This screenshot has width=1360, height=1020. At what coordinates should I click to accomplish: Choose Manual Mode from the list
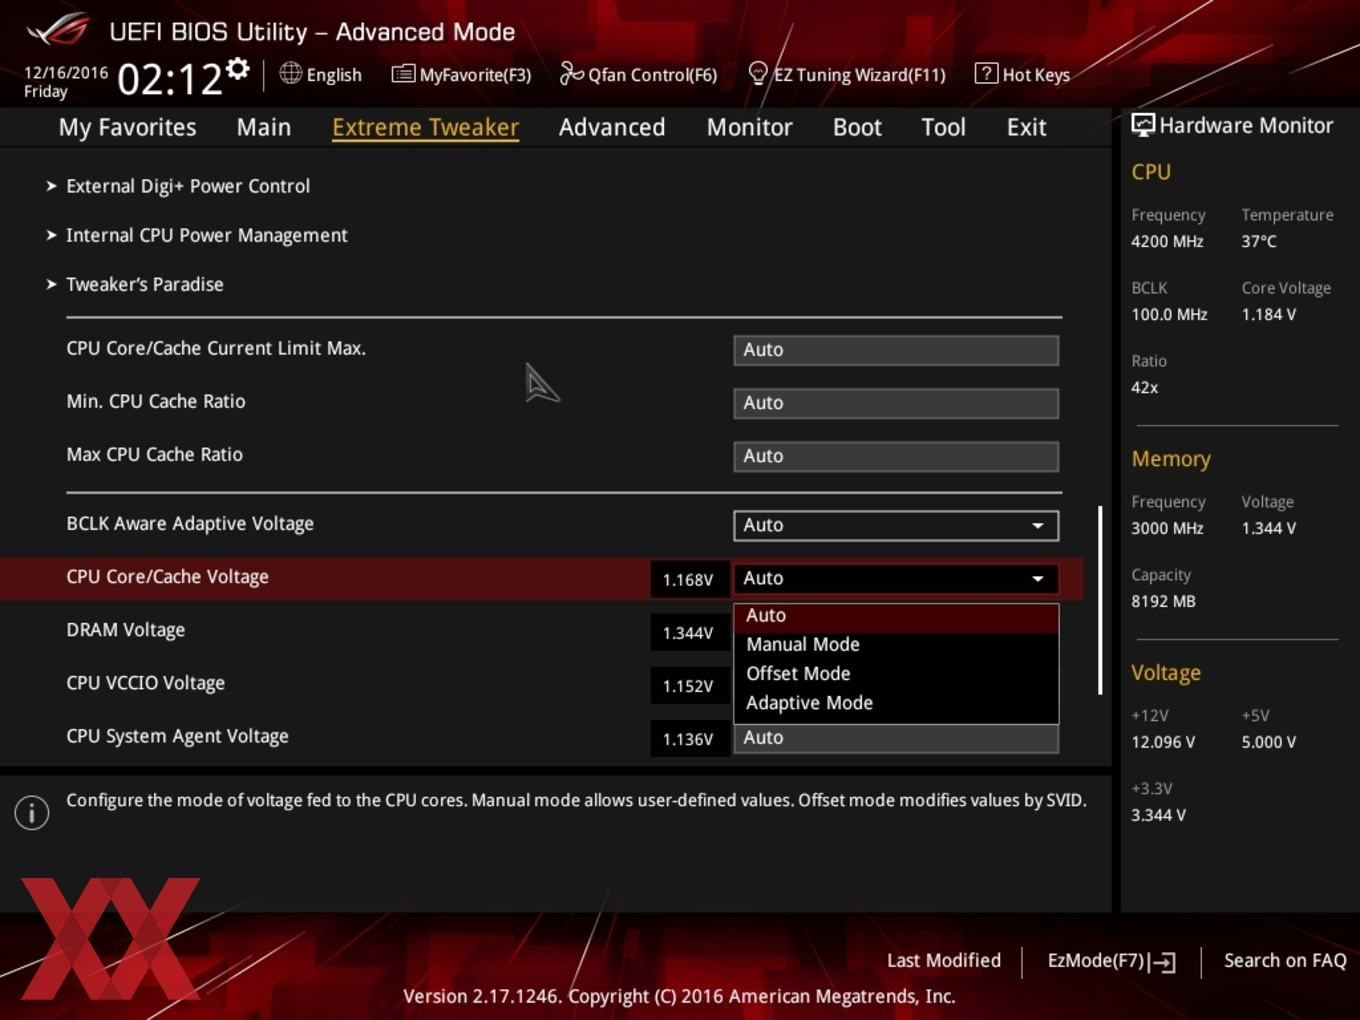[x=896, y=645]
